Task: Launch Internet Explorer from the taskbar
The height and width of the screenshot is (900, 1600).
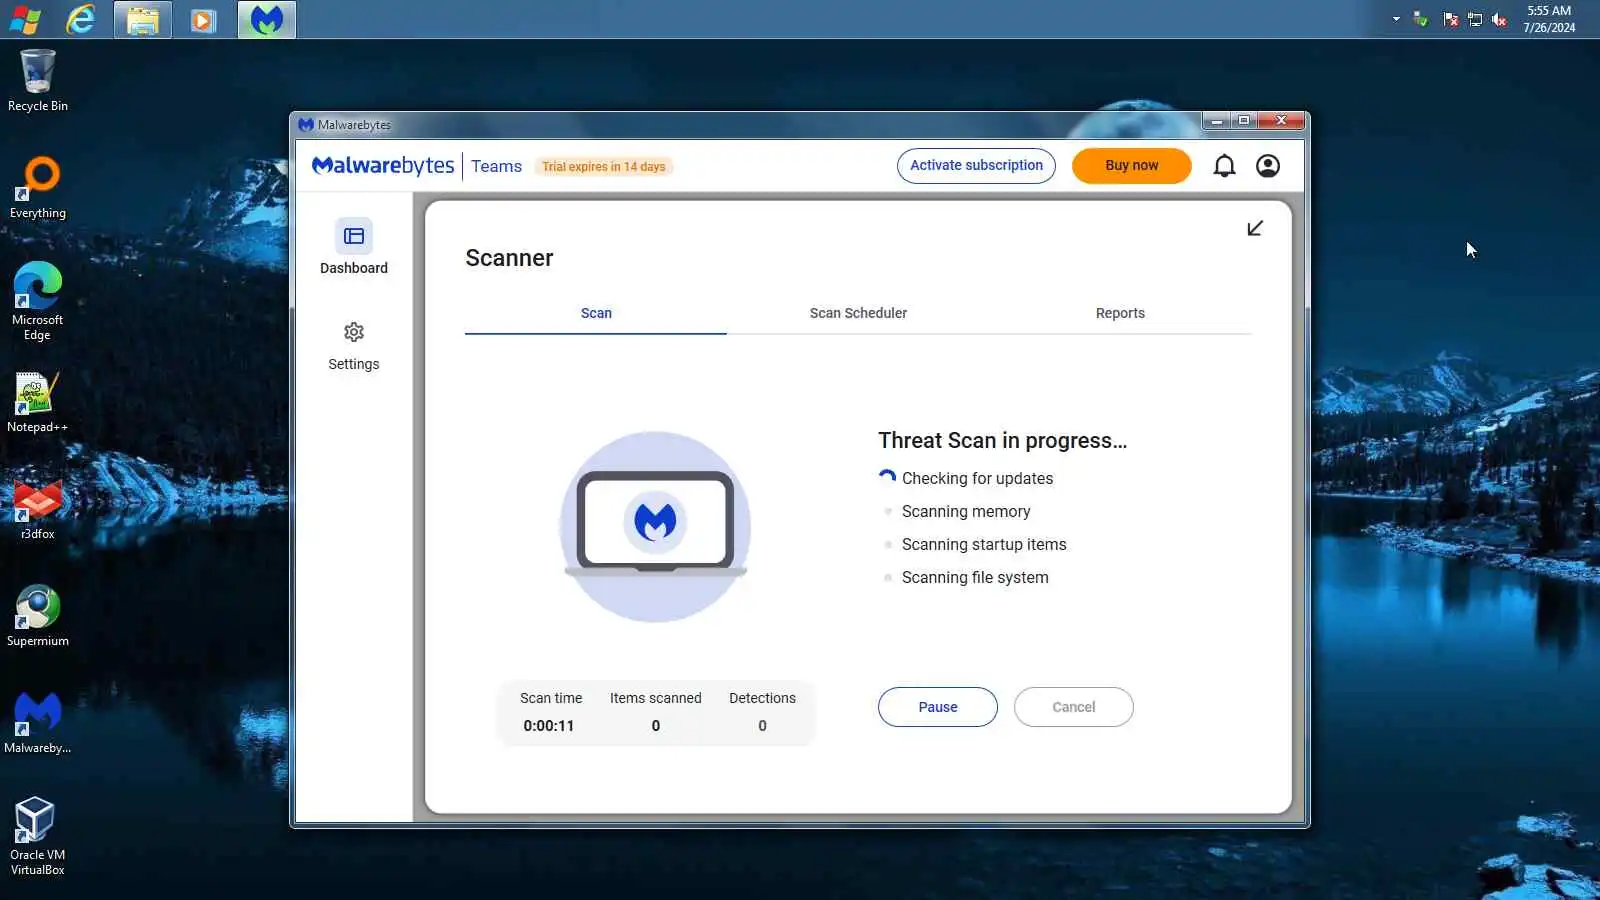Action: [81, 19]
